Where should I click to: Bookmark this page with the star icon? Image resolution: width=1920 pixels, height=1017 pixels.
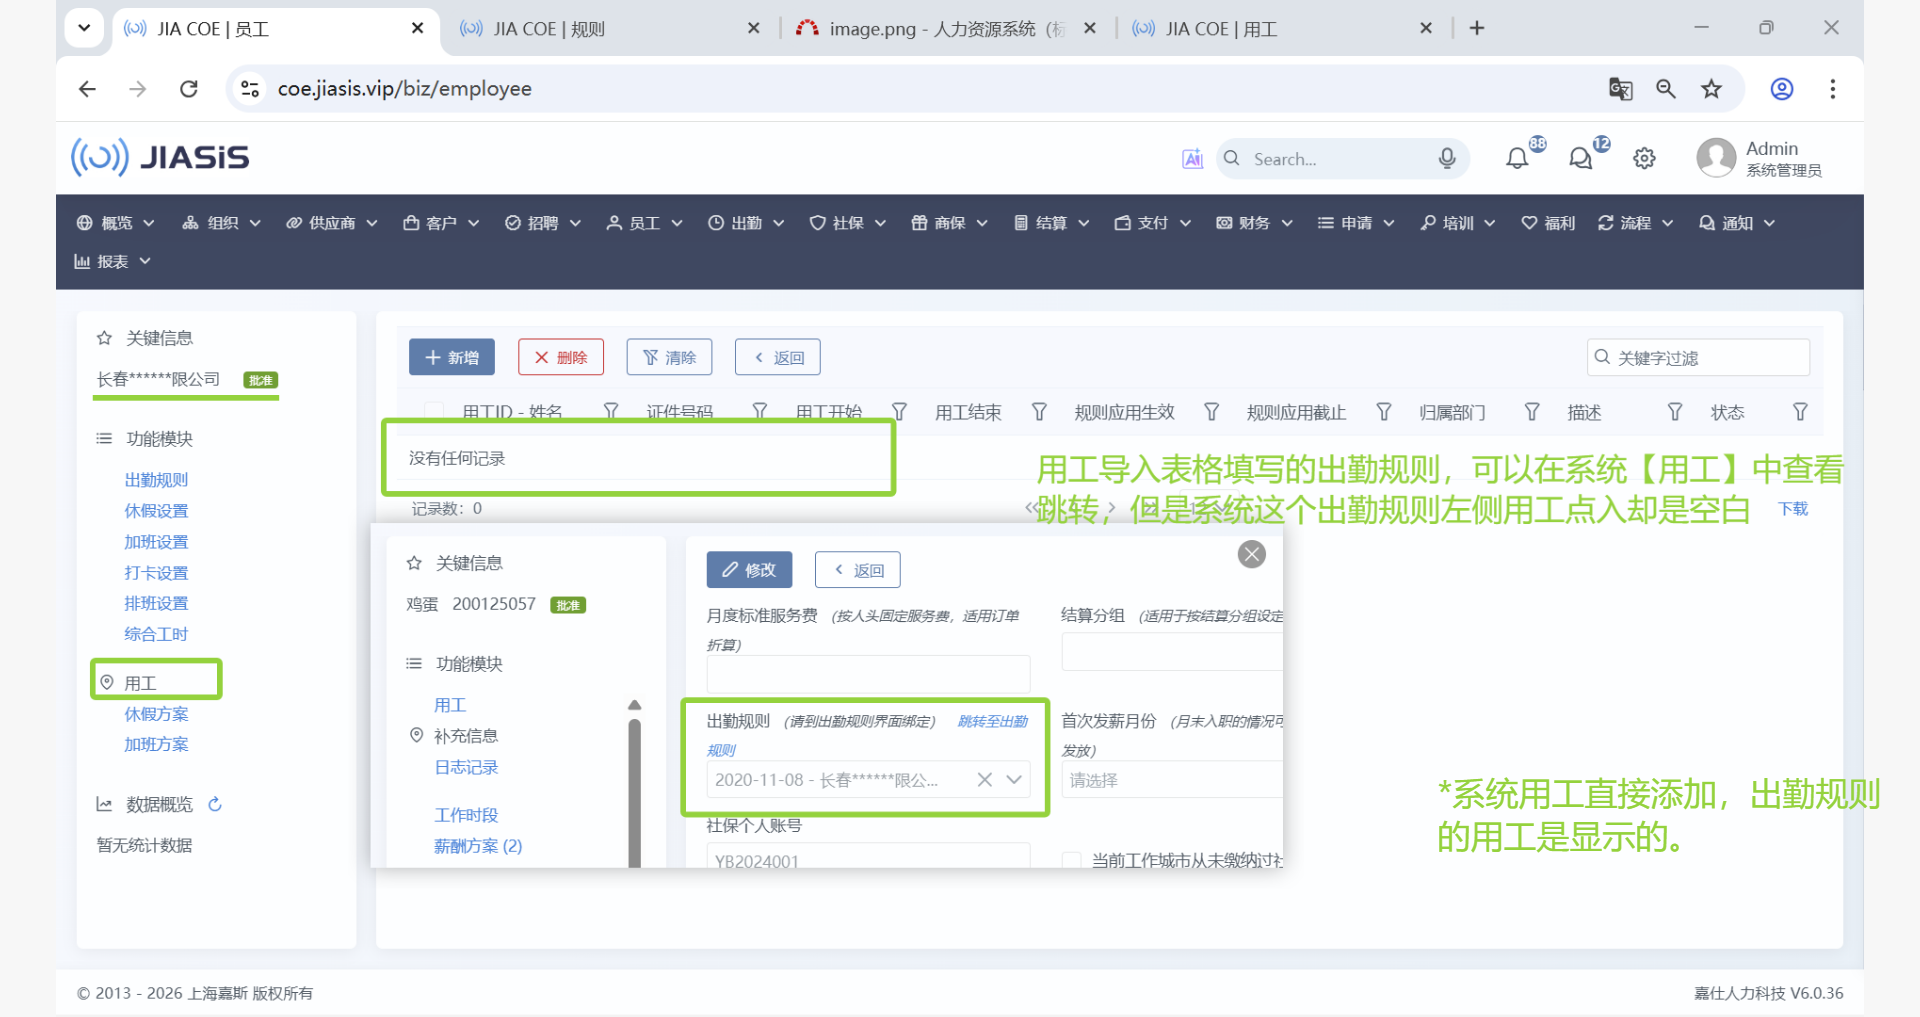pos(1711,89)
